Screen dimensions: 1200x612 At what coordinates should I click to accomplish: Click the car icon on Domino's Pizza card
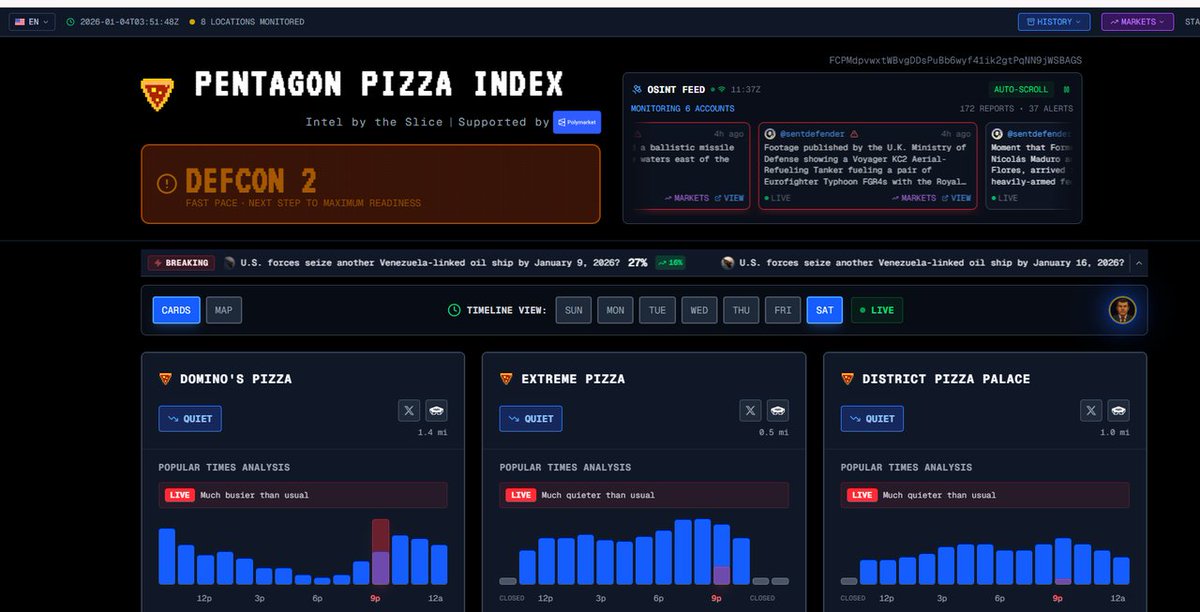pyautogui.click(x=436, y=410)
